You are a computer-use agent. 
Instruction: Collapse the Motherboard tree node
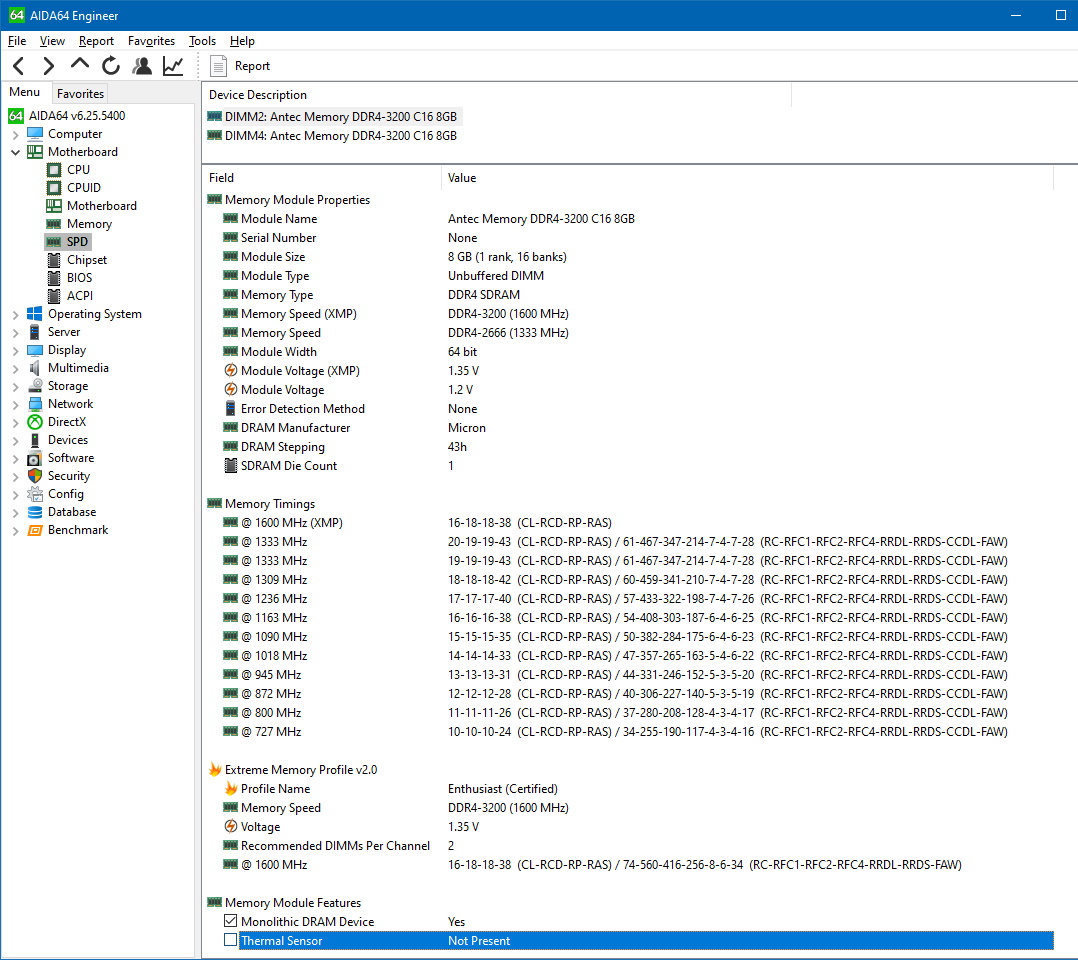pyautogui.click(x=15, y=153)
